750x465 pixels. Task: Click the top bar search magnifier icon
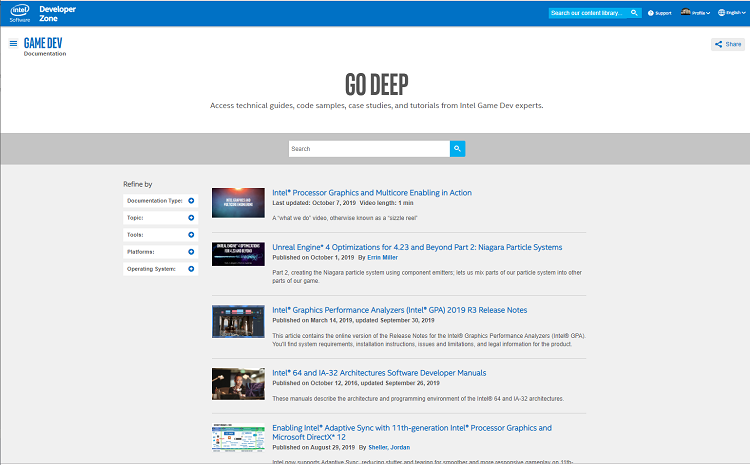point(634,13)
